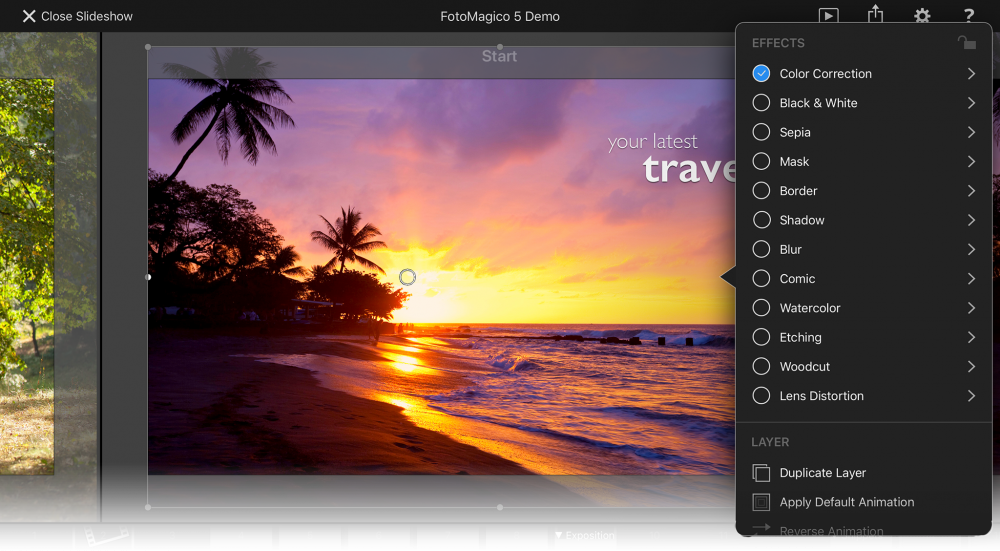Expand the Lens Distortion options chevron
This screenshot has width=1000, height=551.
point(971,396)
